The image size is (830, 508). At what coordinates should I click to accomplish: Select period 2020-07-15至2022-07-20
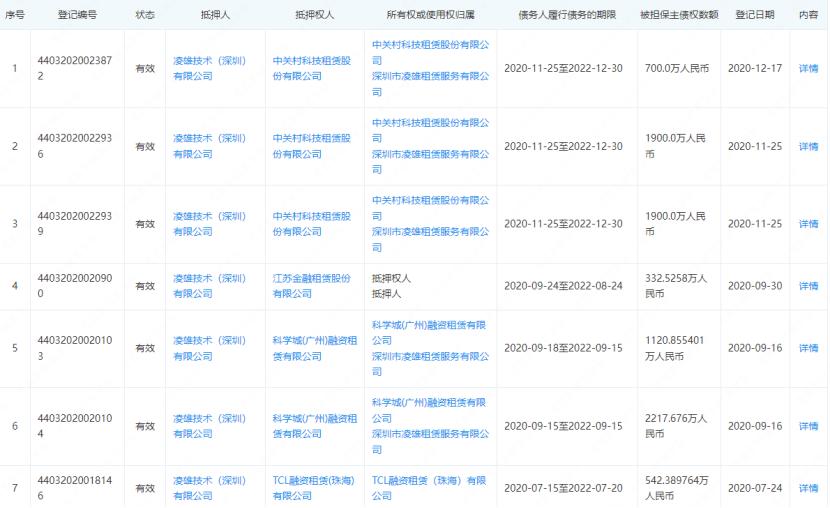pyautogui.click(x=563, y=488)
